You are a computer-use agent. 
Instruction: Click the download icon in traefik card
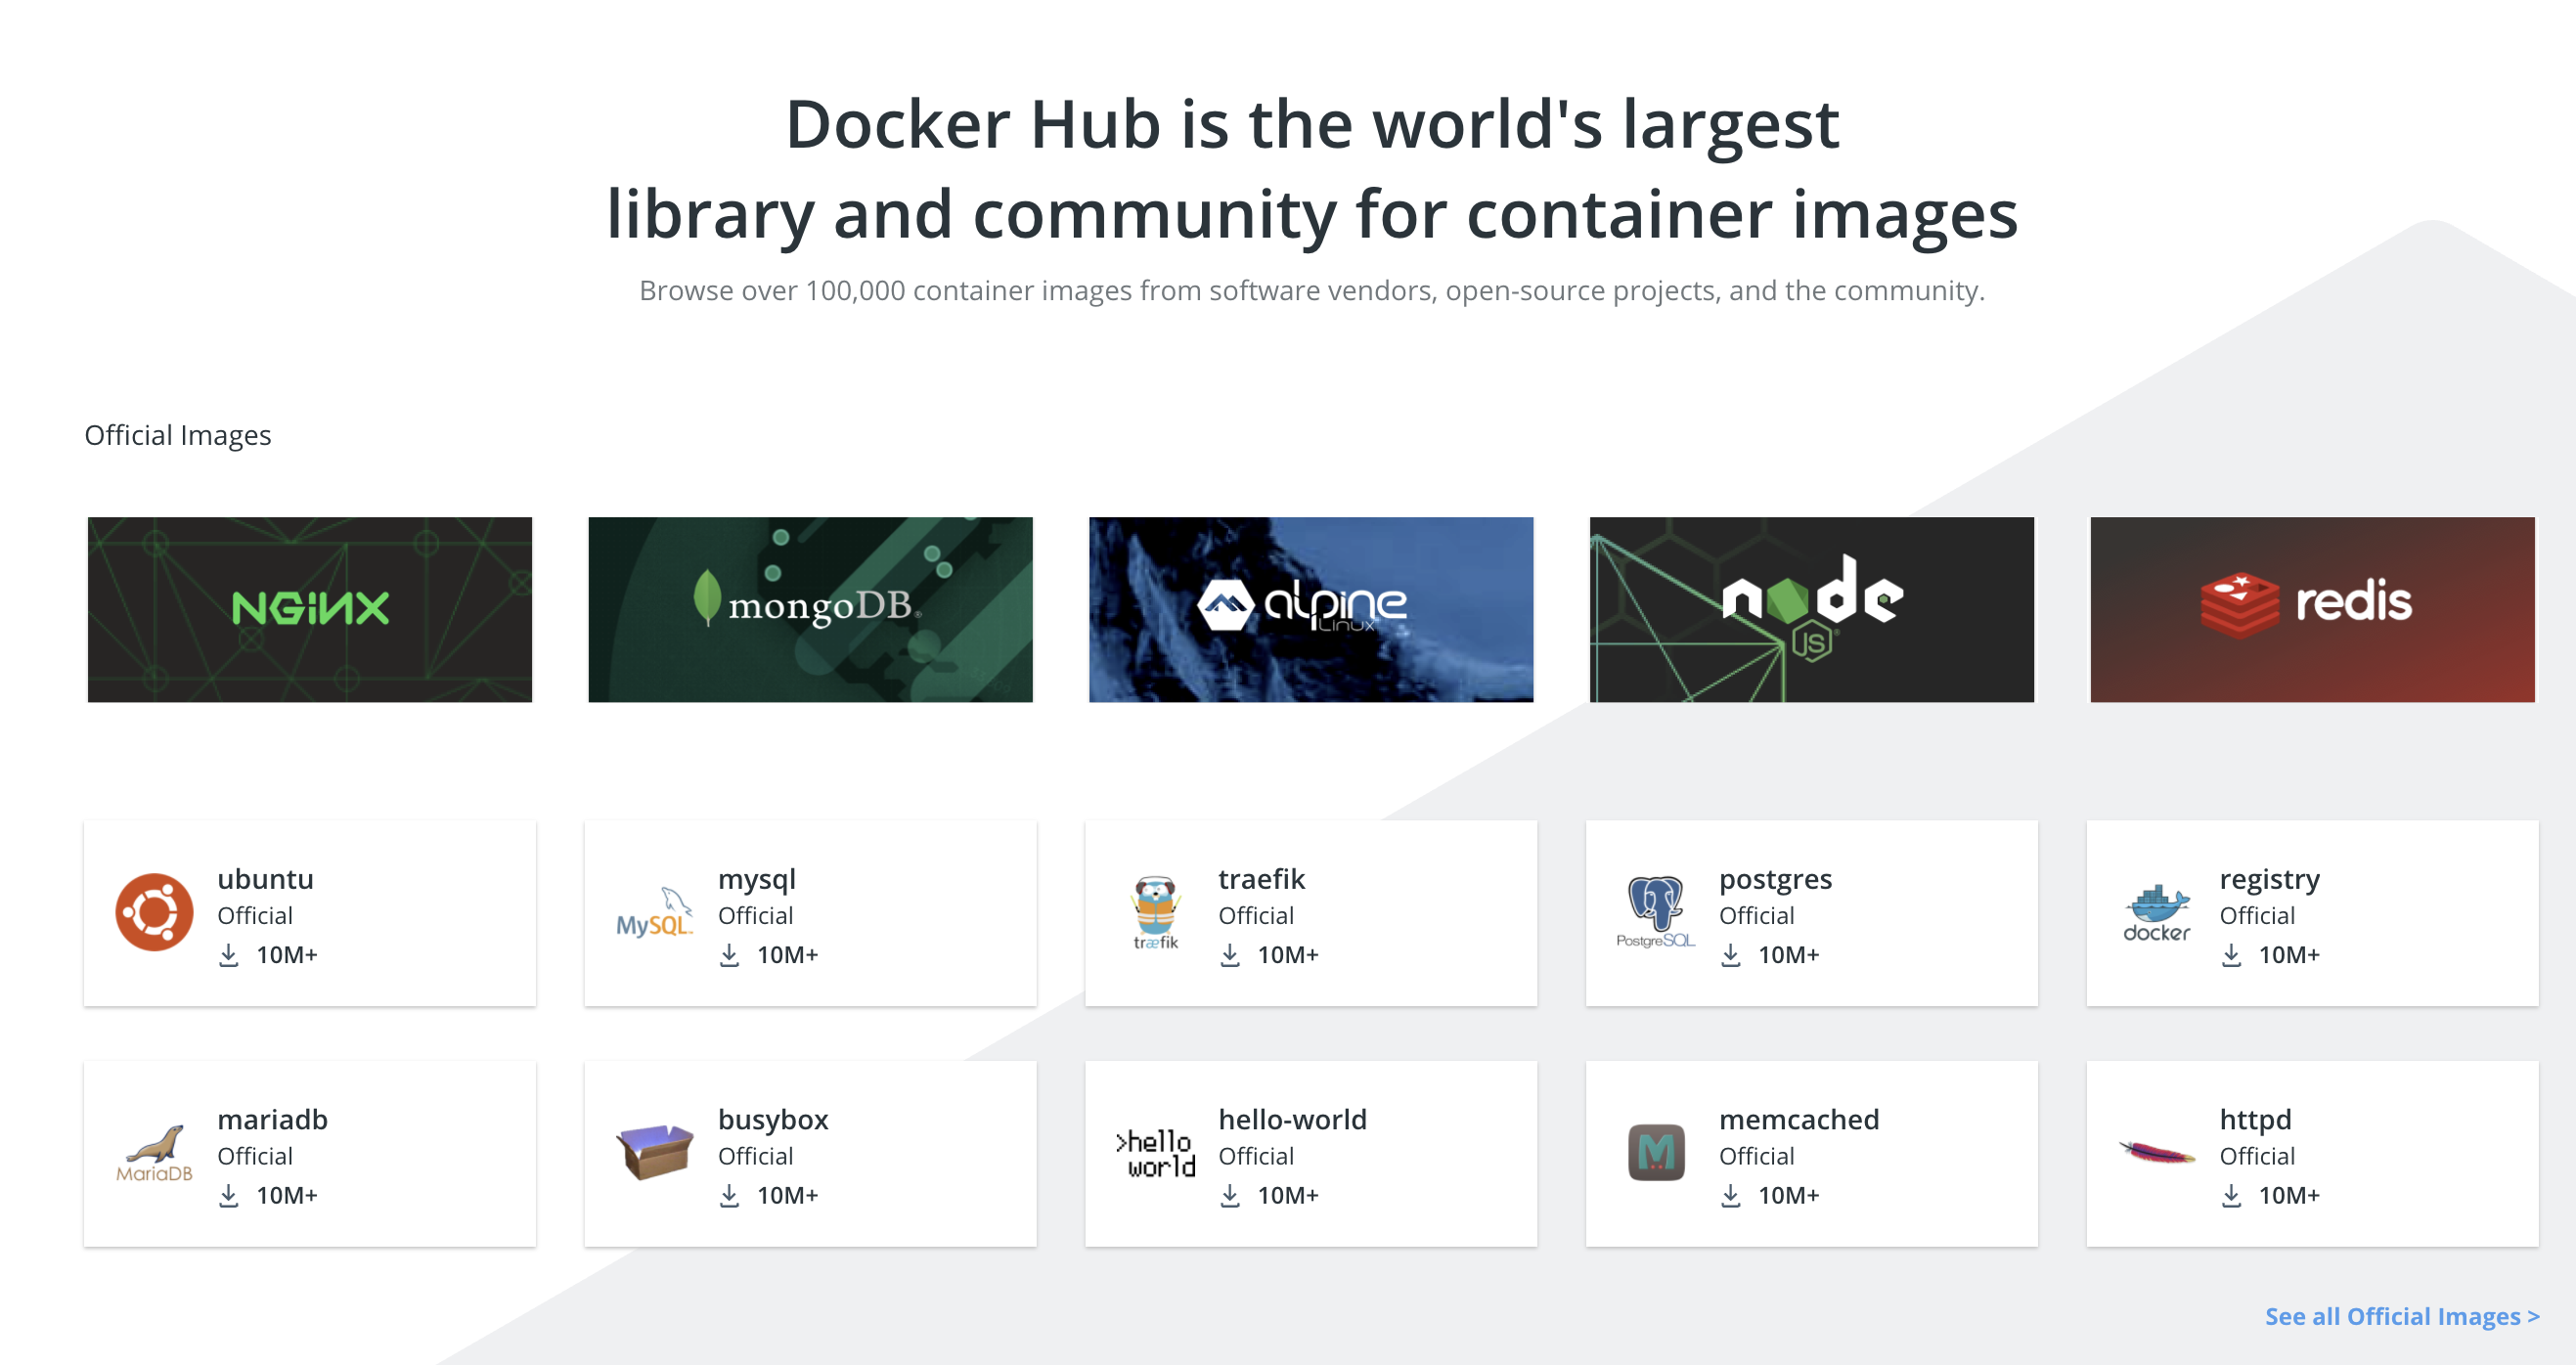click(x=1230, y=955)
